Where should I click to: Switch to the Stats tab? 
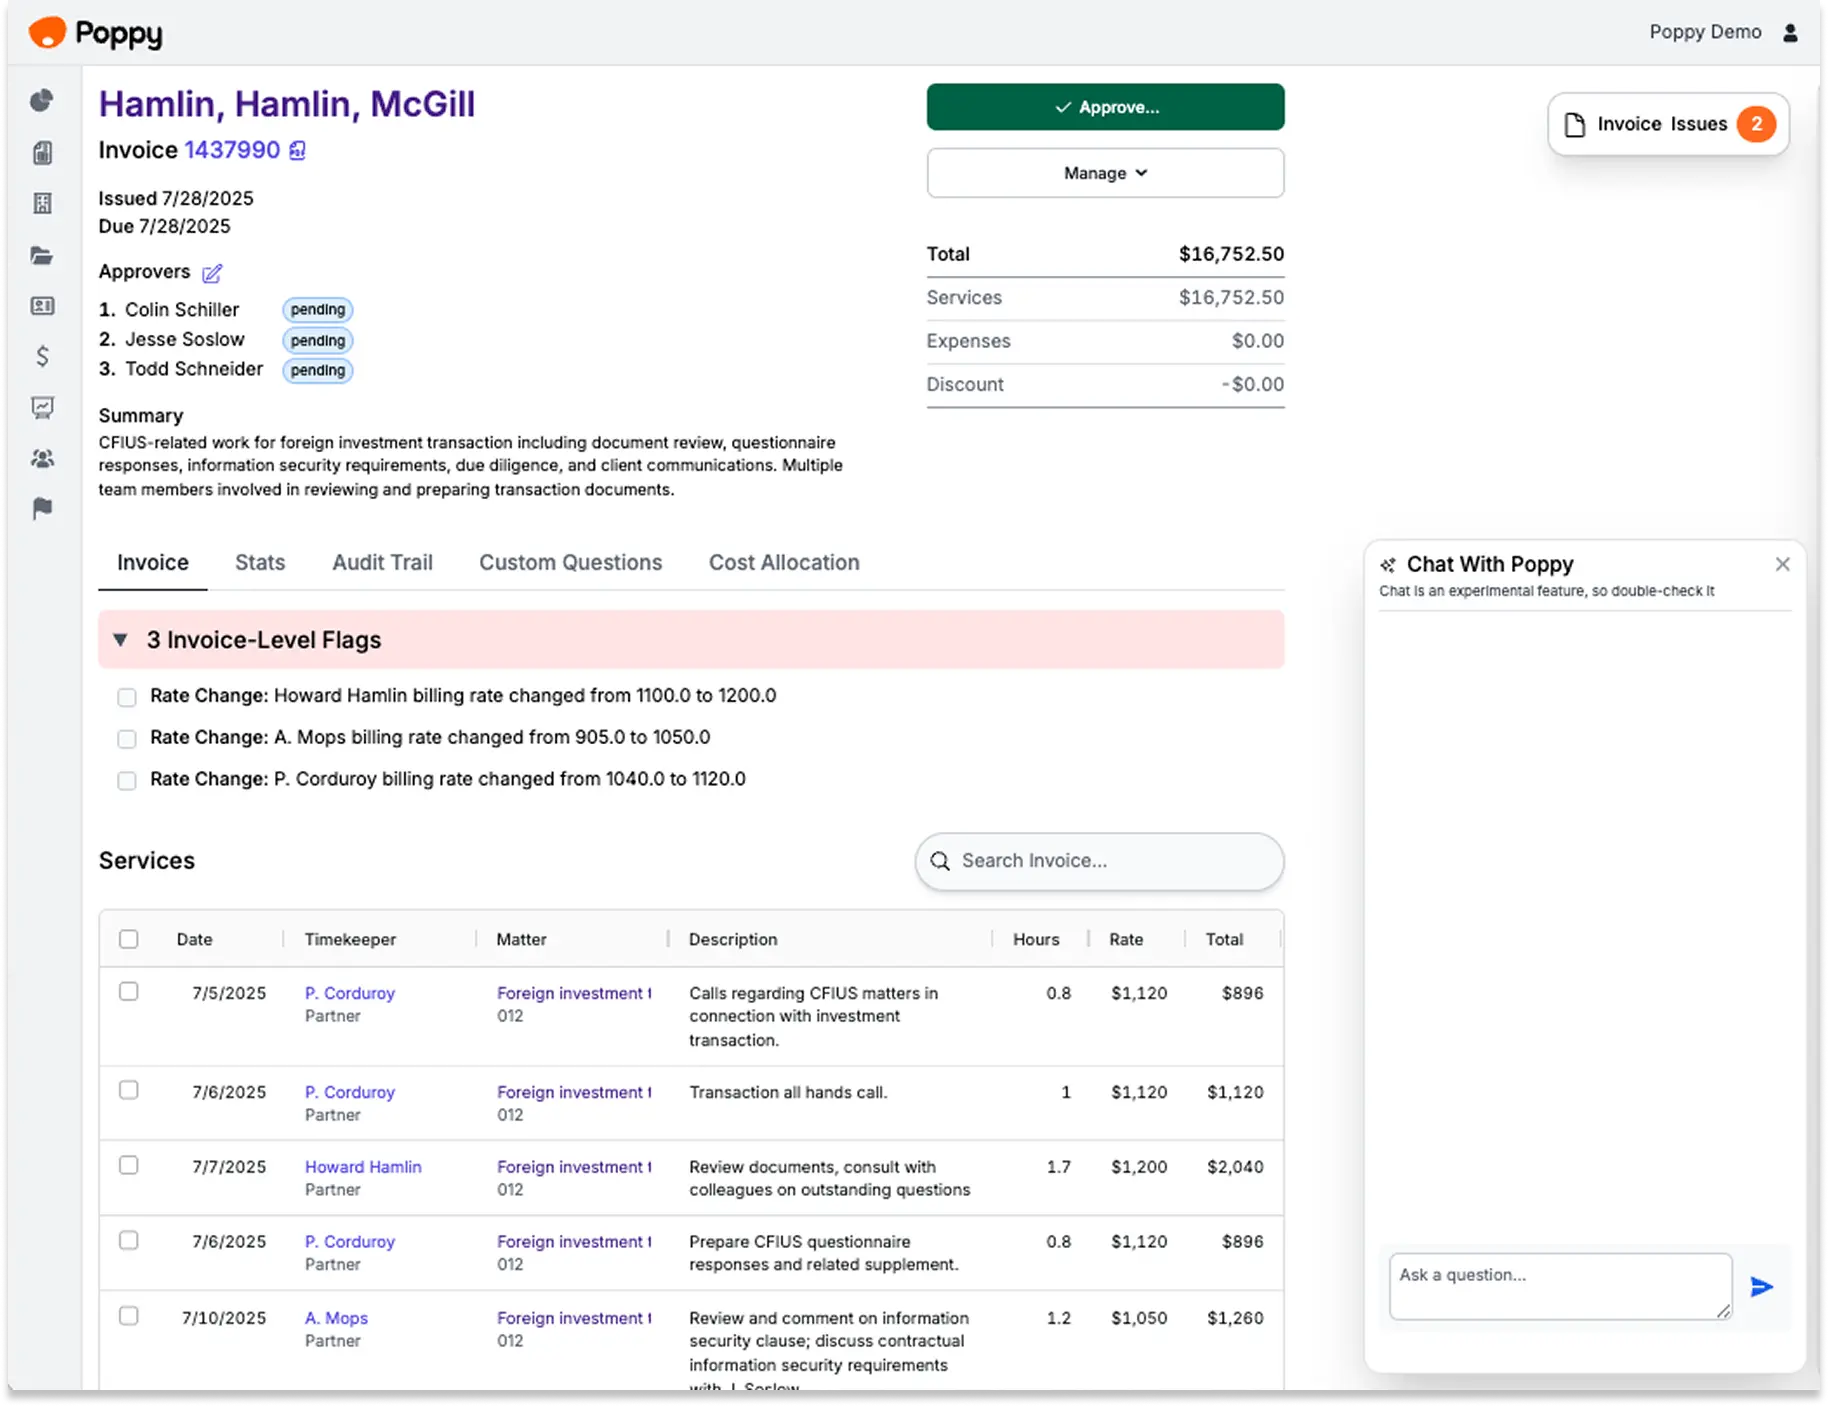coord(260,563)
